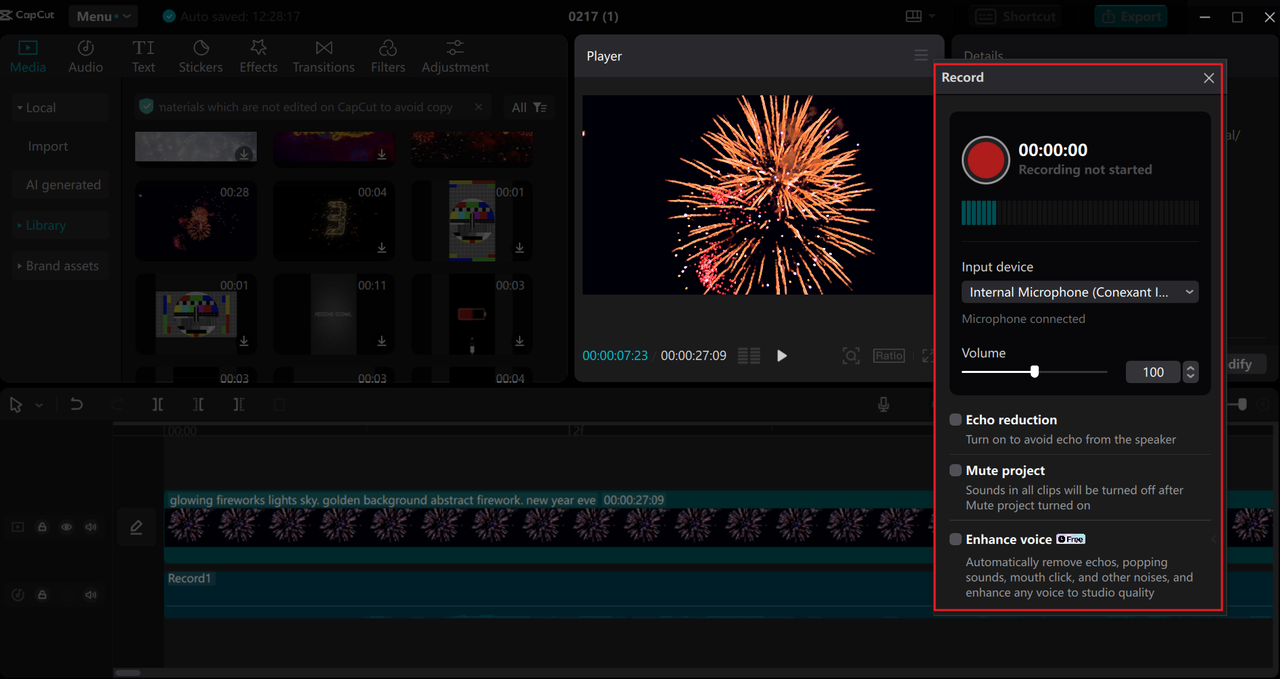Collapse the Local section
This screenshot has width=1280, height=679.
click(60, 108)
